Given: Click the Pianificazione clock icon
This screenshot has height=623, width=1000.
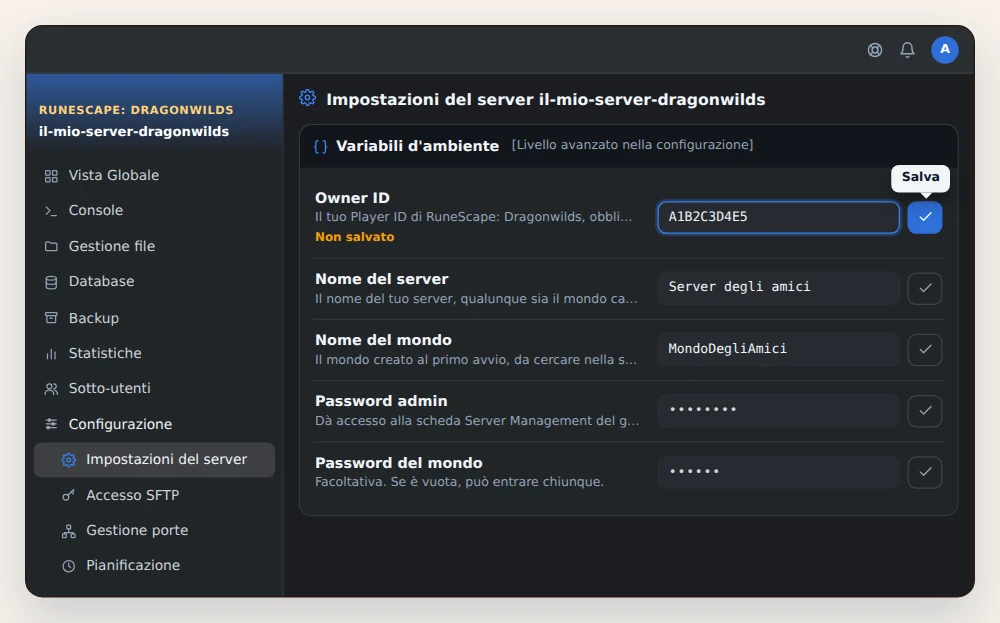Looking at the screenshot, I should (69, 566).
